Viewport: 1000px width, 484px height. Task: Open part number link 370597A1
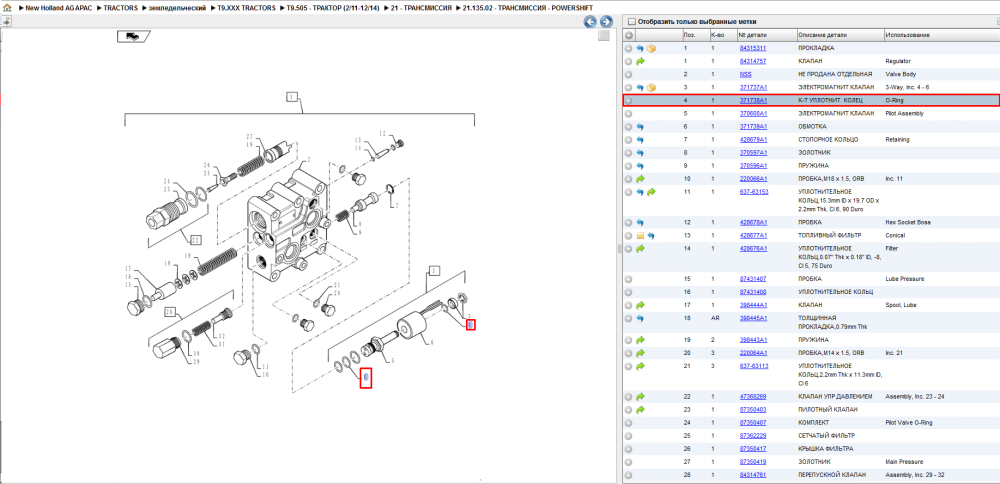click(753, 153)
